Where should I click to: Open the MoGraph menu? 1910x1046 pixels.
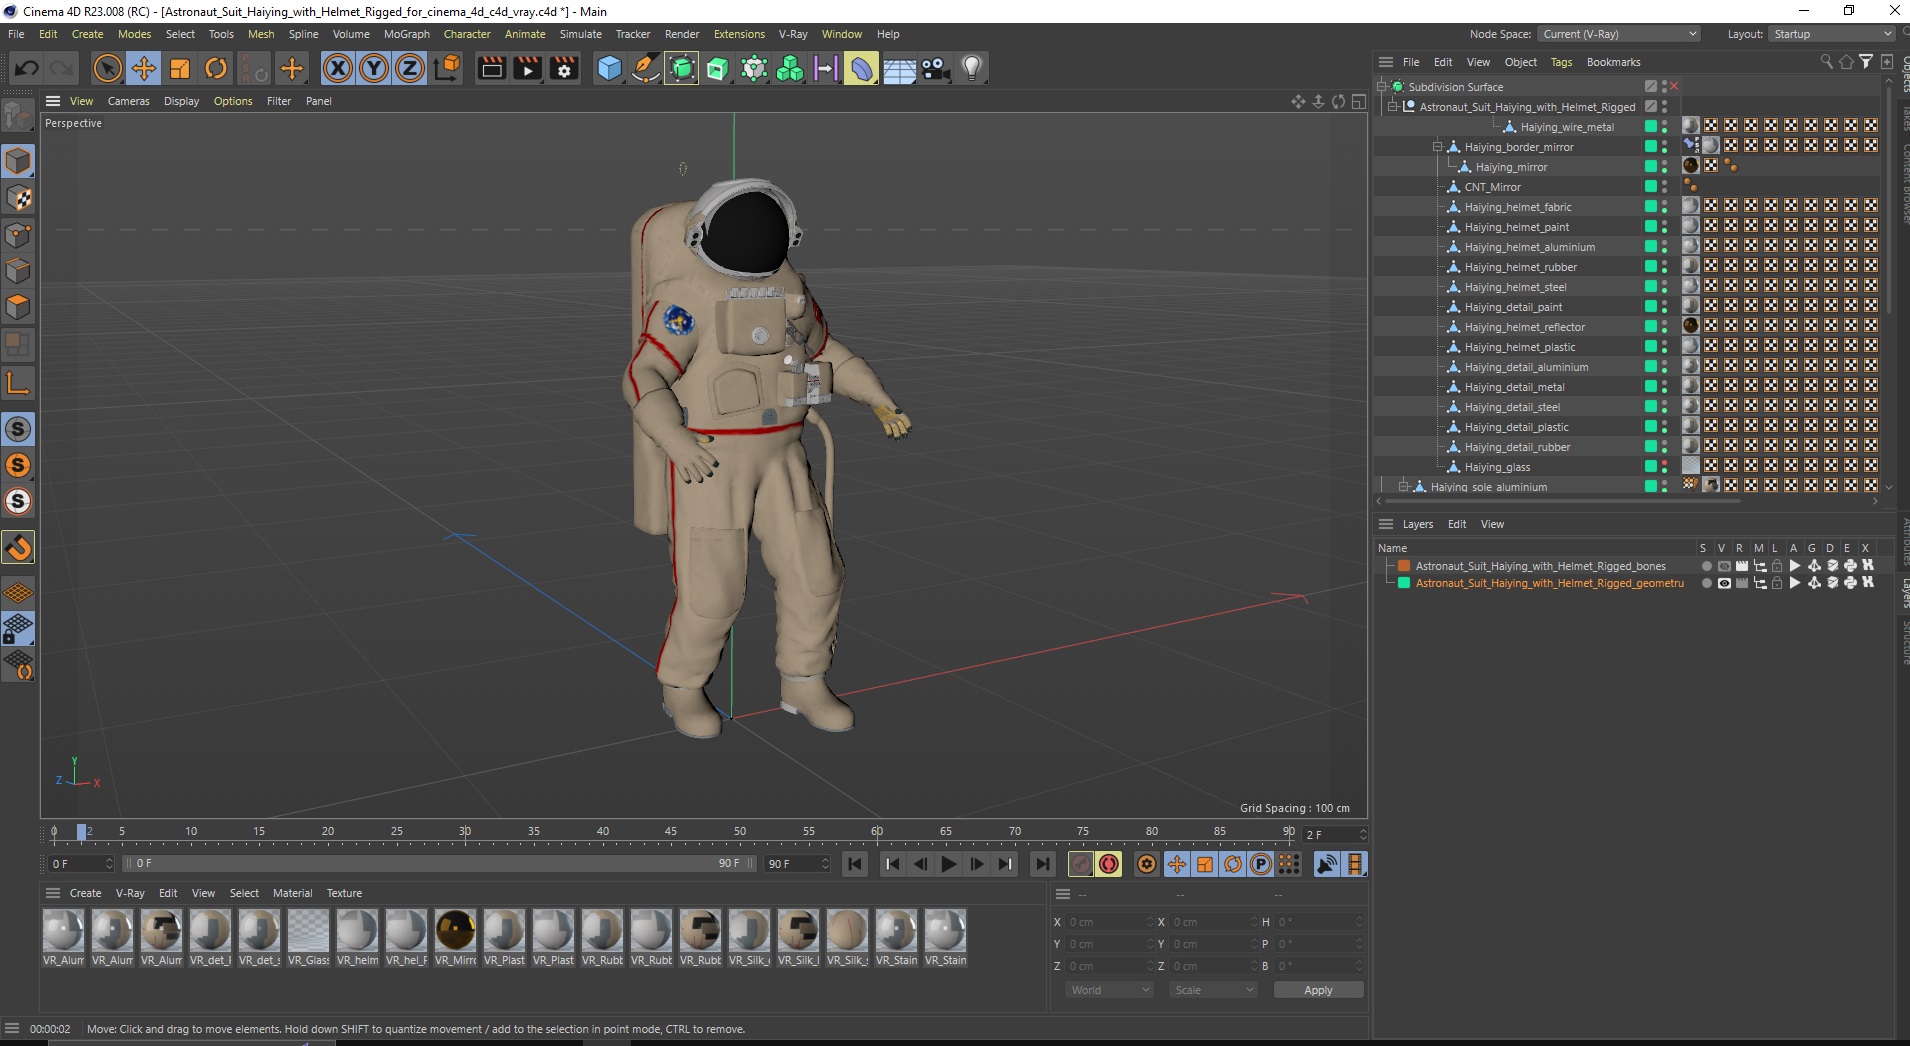pyautogui.click(x=407, y=34)
